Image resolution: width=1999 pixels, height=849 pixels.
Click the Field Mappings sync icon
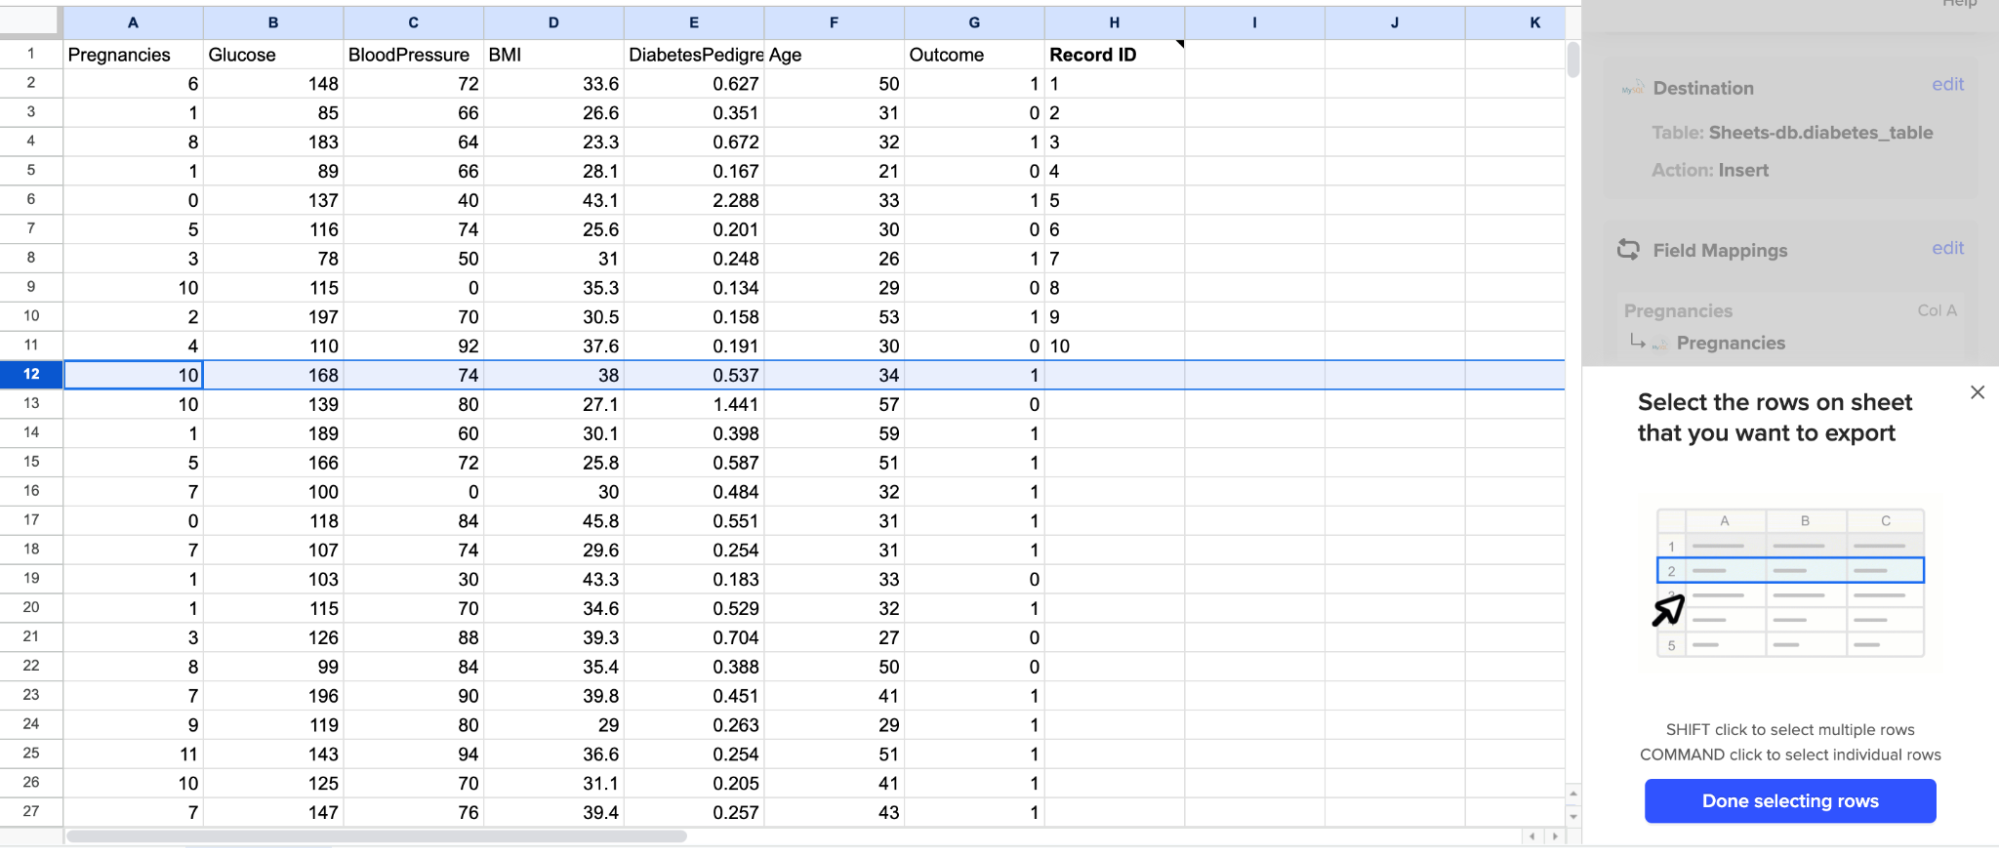[1628, 249]
